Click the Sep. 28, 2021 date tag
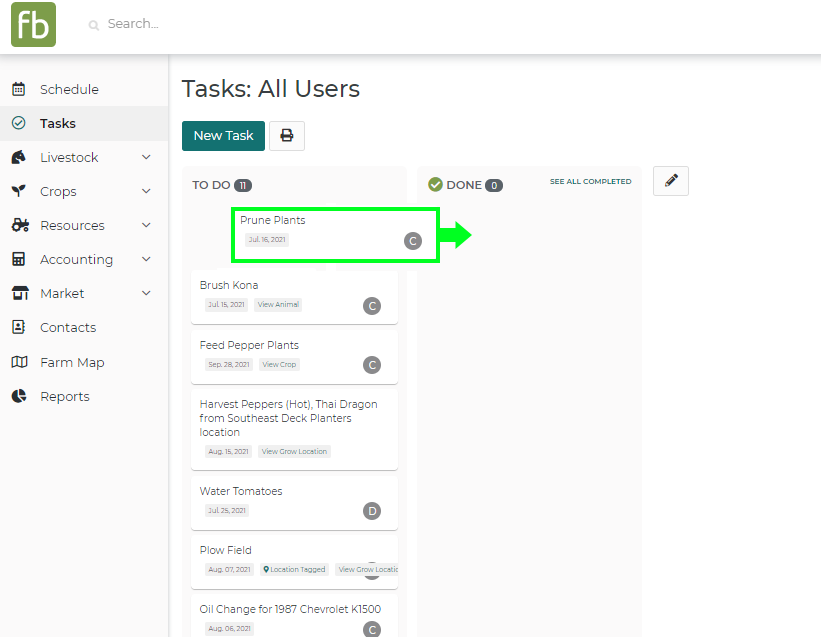The width and height of the screenshot is (821, 637). tap(229, 365)
